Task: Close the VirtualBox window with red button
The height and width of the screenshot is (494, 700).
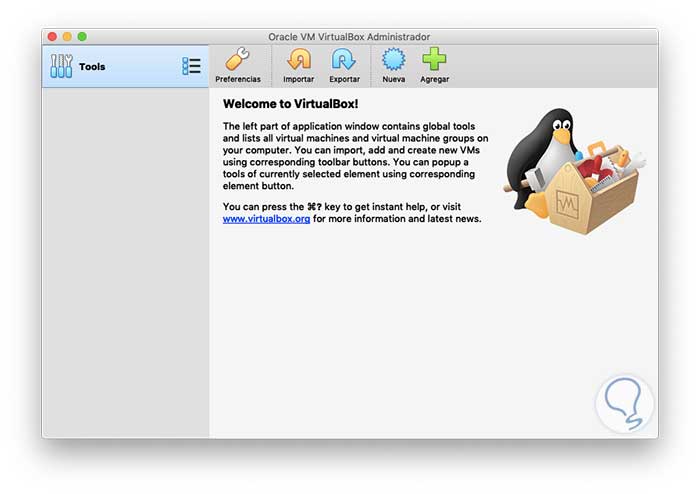Action: tap(52, 37)
